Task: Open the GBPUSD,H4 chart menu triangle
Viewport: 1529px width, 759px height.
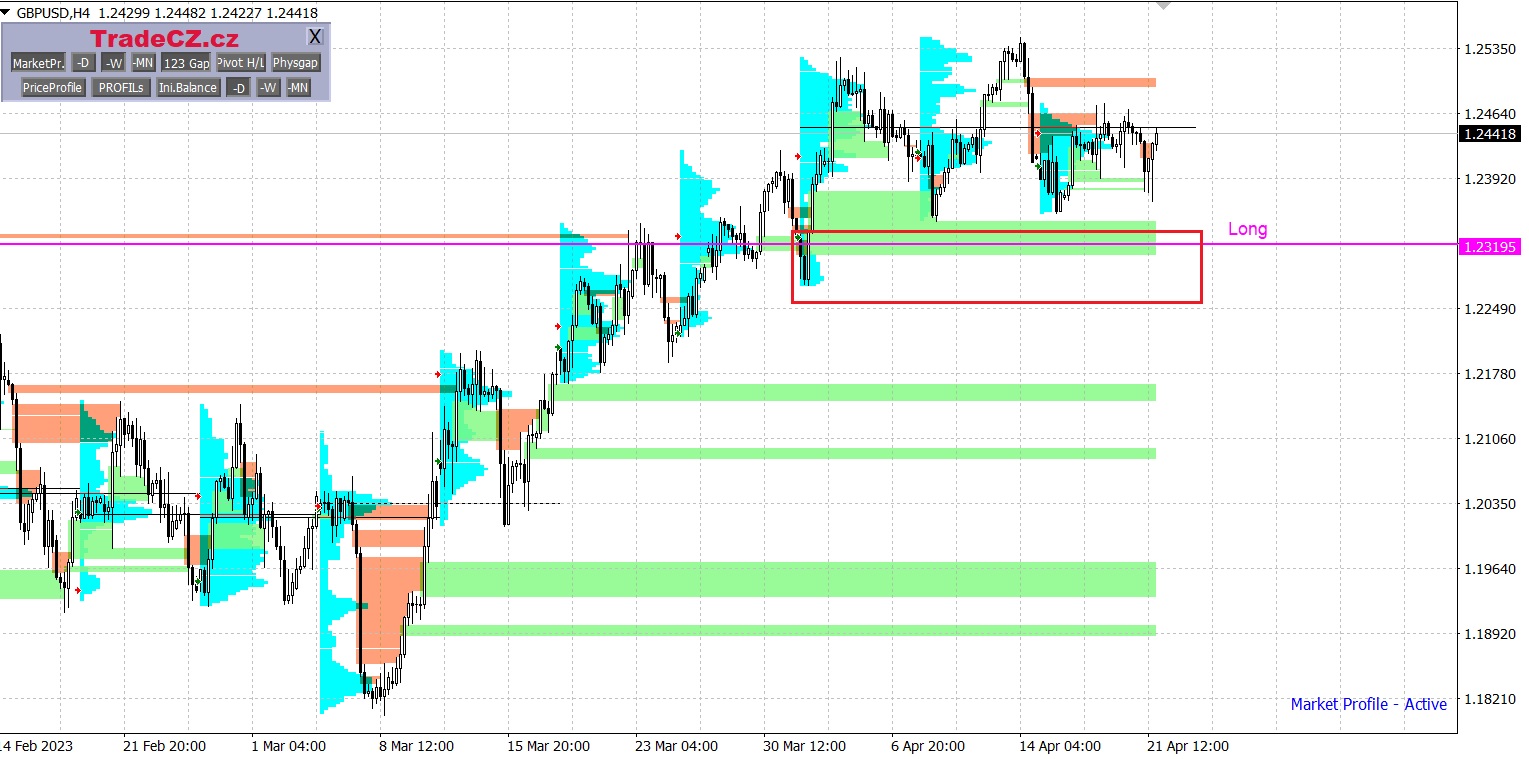Action: (6, 11)
